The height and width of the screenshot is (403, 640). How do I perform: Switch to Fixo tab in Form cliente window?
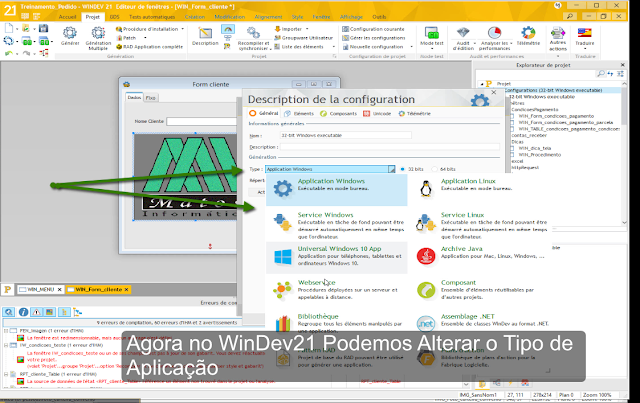pos(151,98)
